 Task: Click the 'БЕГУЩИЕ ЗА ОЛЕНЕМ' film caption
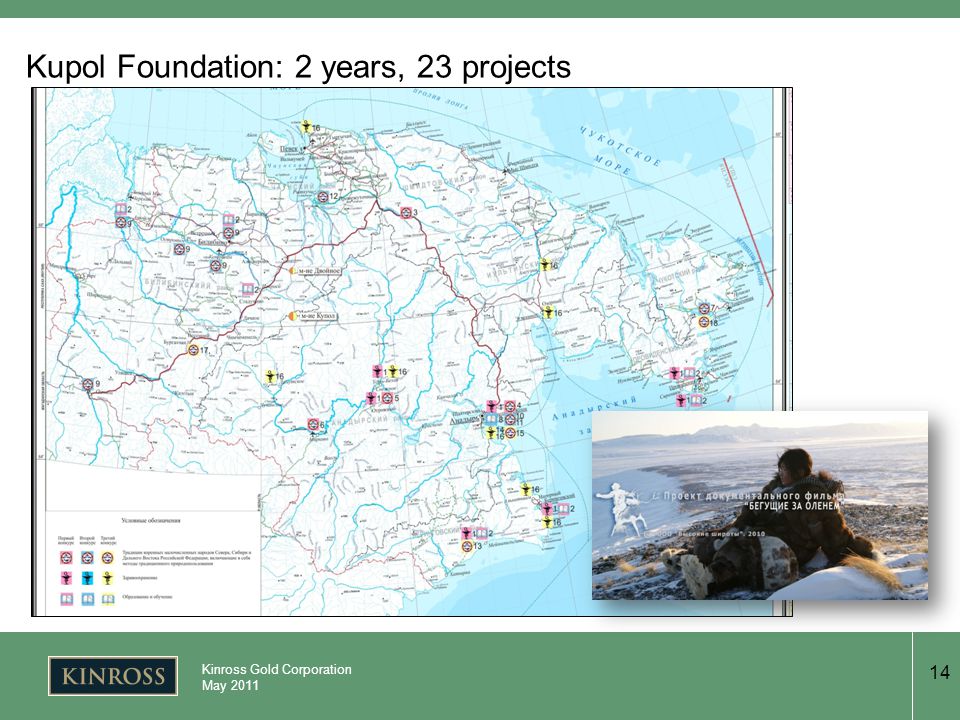click(793, 506)
